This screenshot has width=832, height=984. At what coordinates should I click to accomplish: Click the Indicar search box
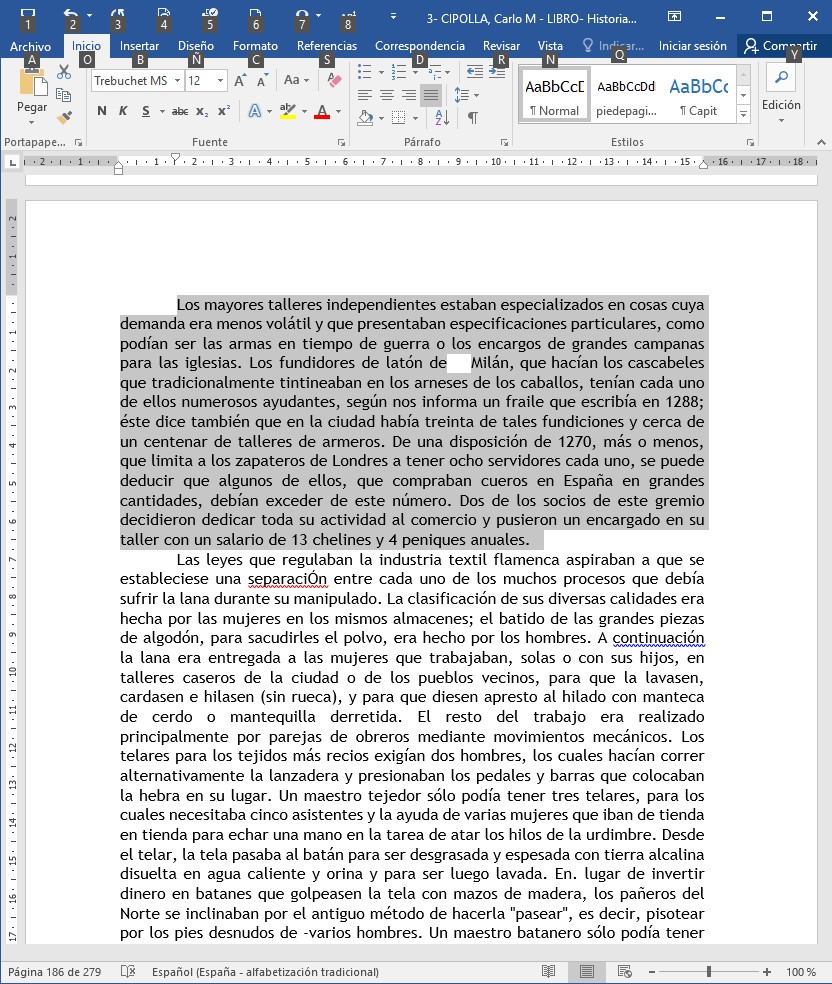(613, 46)
